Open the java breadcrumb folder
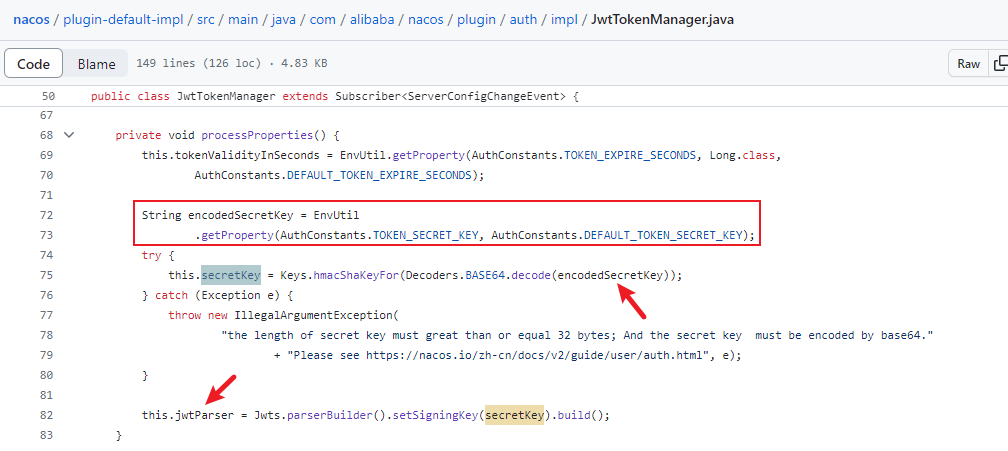 click(x=284, y=19)
